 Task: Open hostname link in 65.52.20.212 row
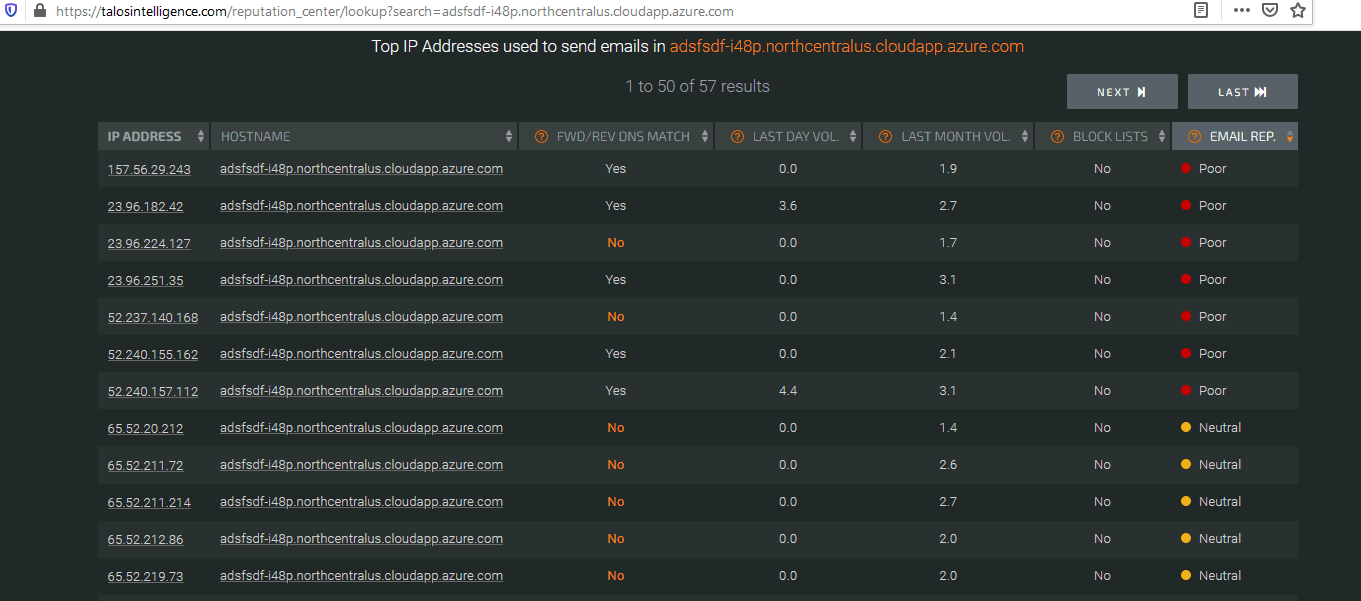[x=361, y=428]
